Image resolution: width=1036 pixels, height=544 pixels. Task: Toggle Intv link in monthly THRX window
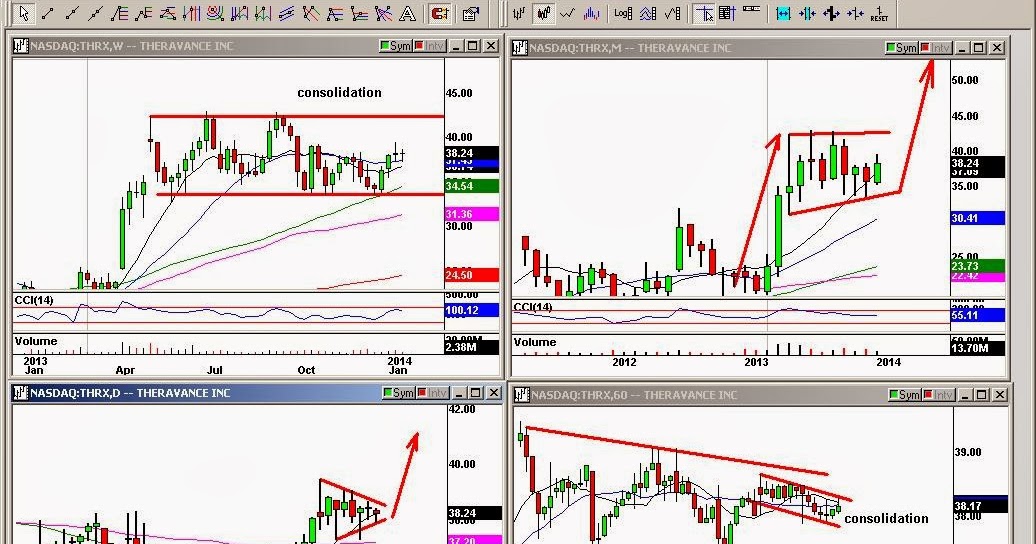pyautogui.click(x=936, y=48)
